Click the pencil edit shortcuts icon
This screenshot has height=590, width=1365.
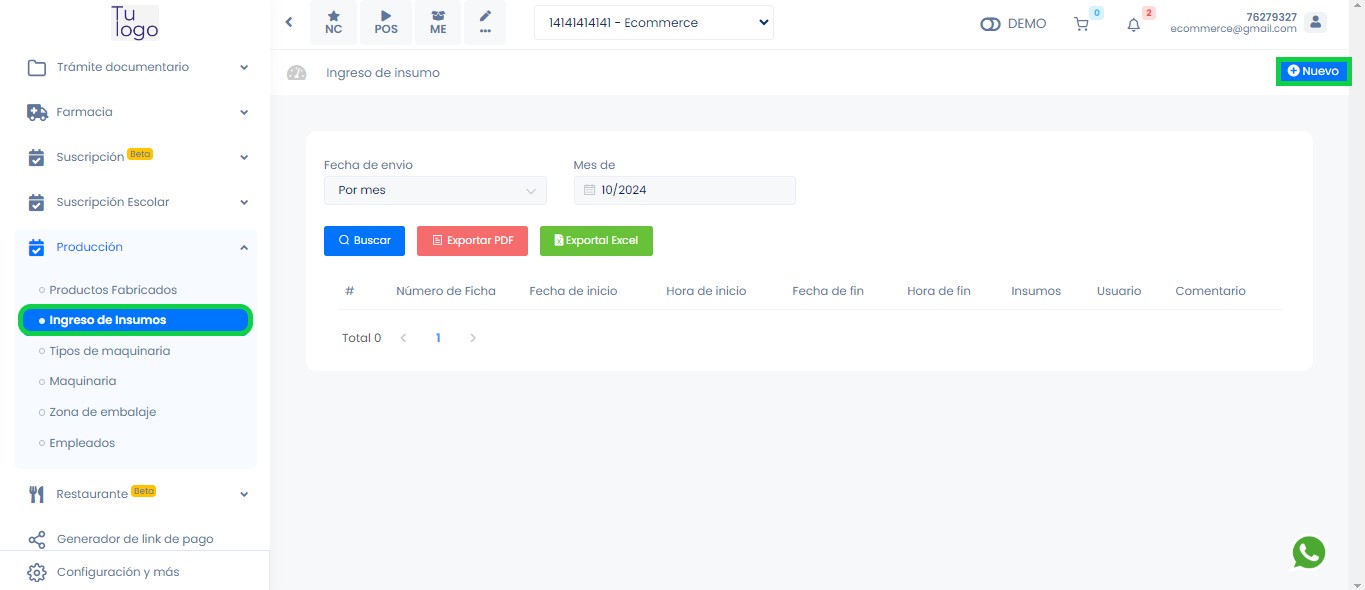485,23
